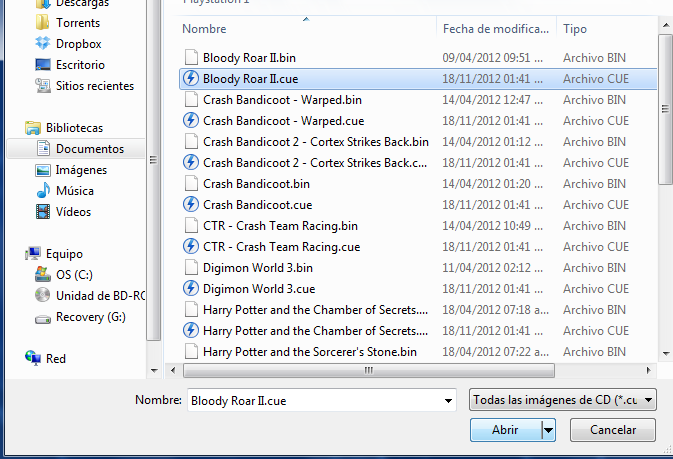Click the Documentos library icon
This screenshot has height=459, width=673.
43,149
